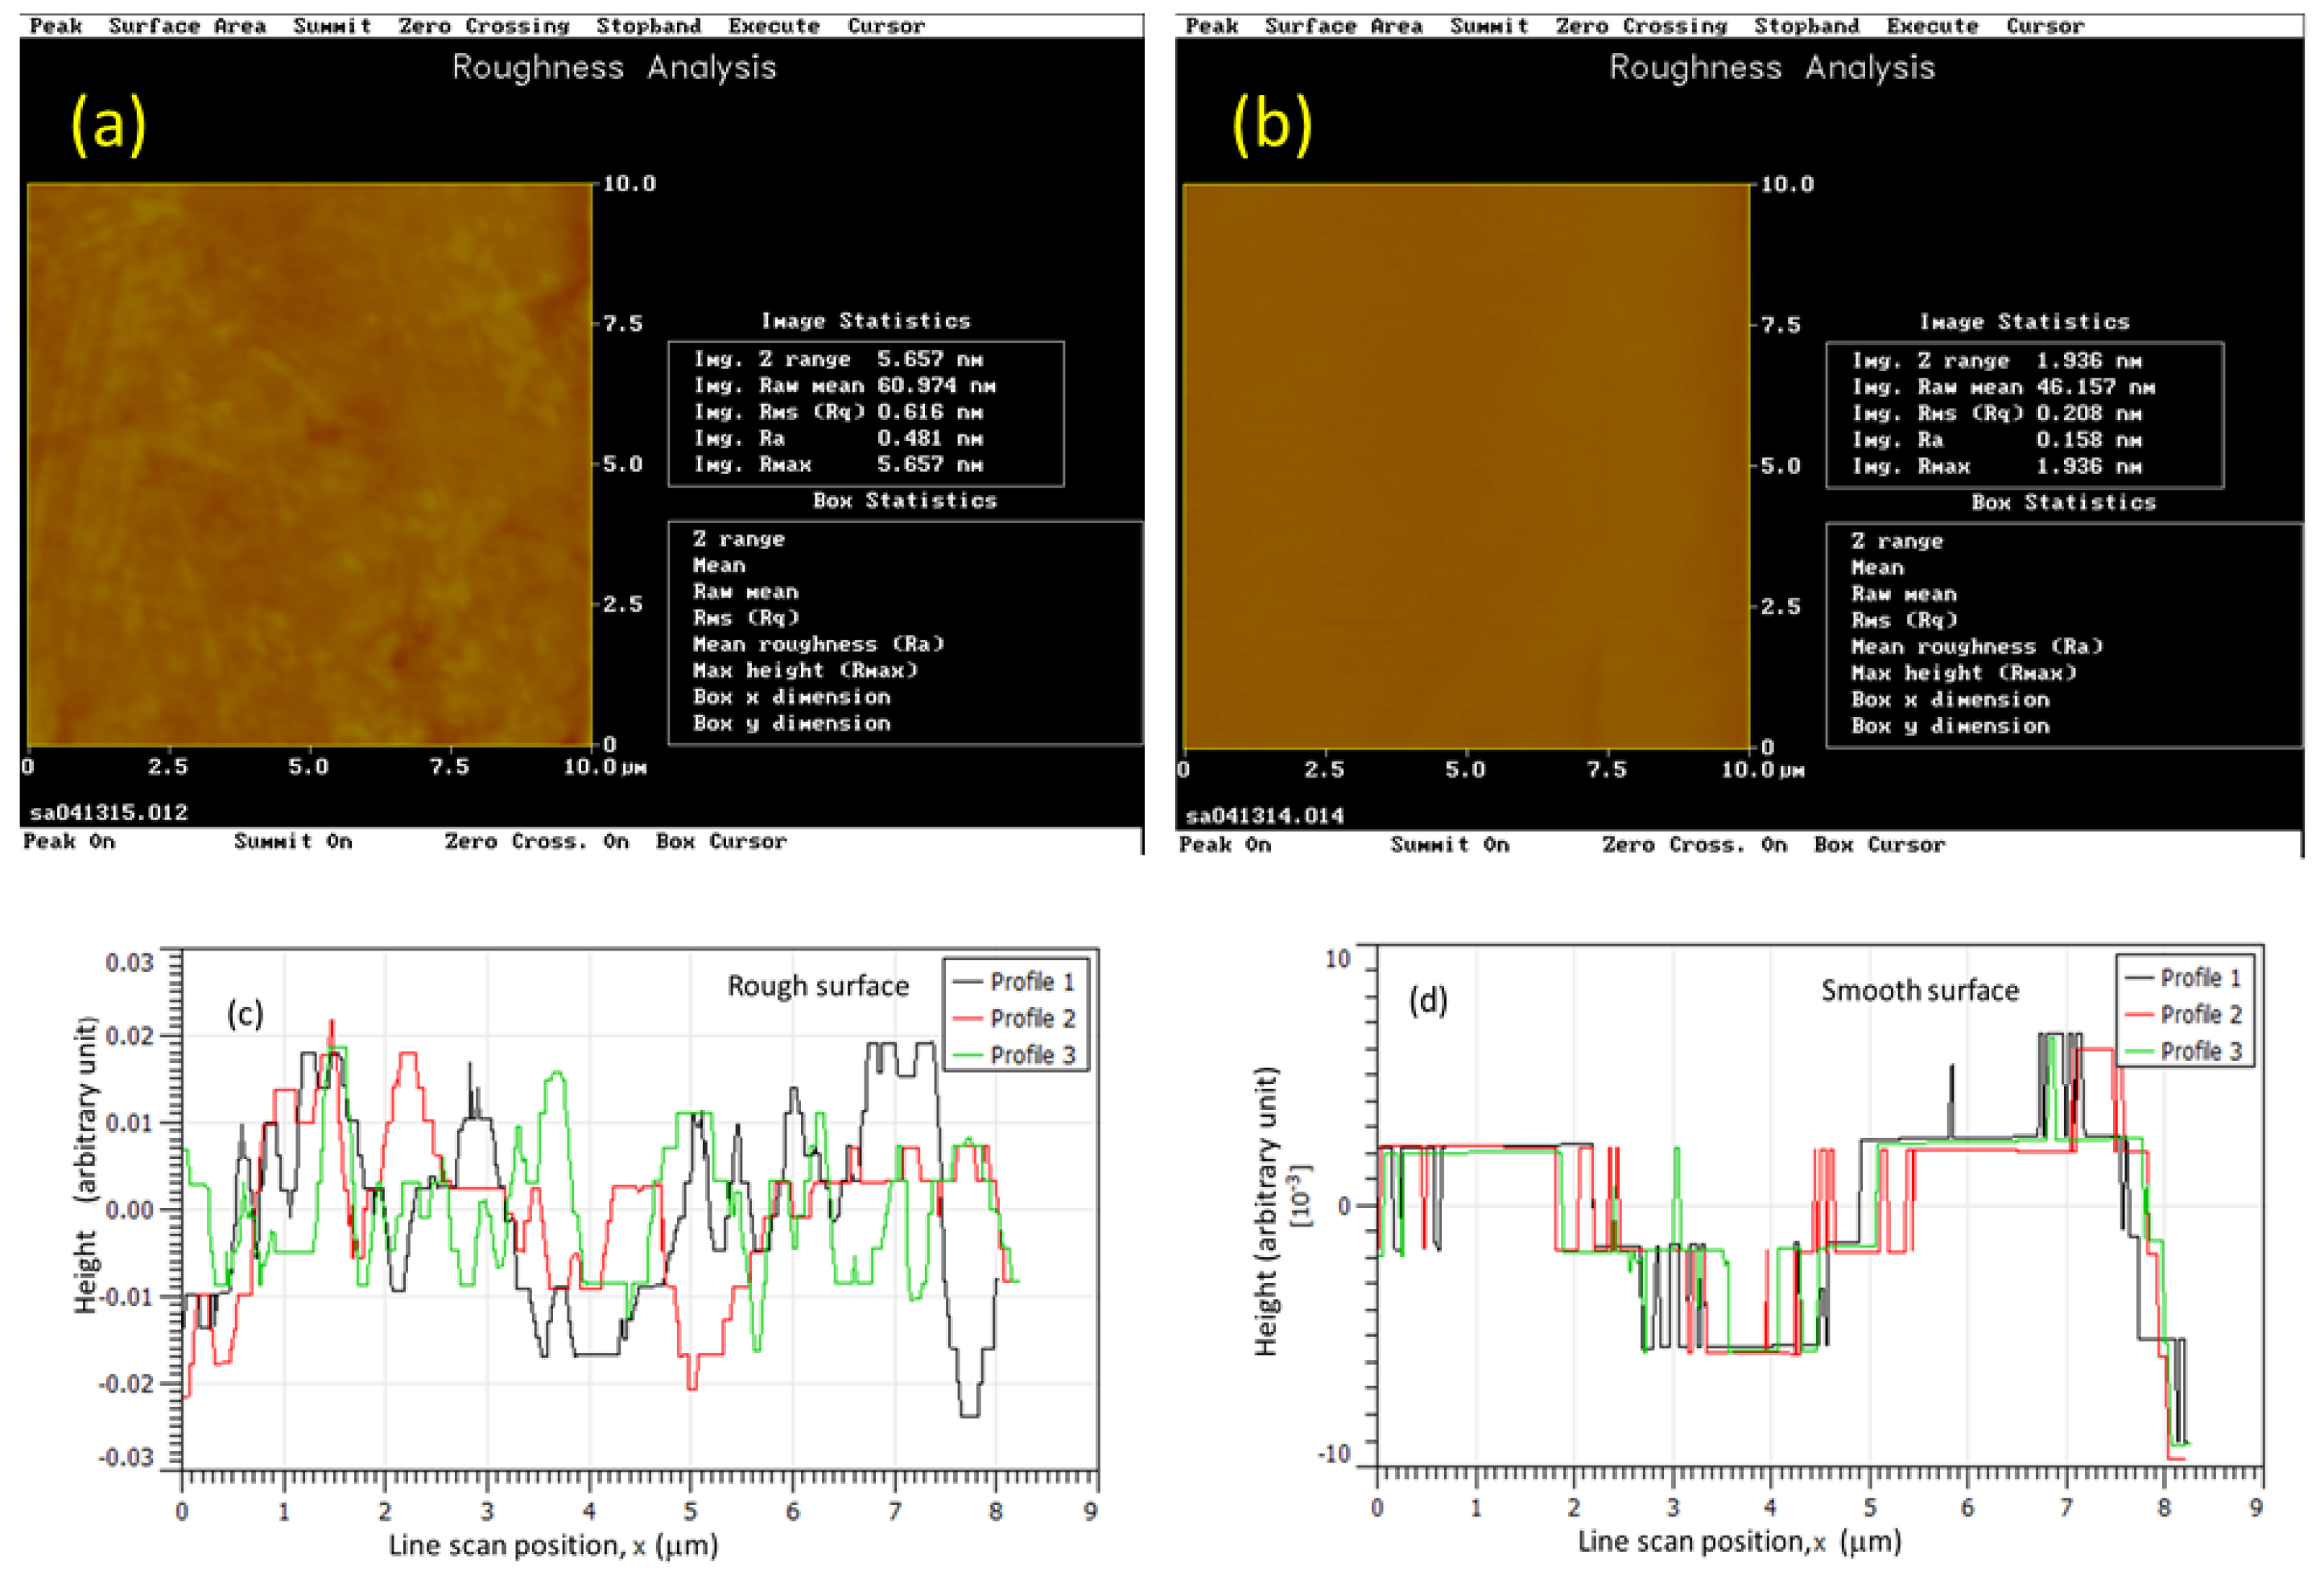Select Img. Rmax value 1.936 nm
Screen dimensions: 2324x1571
[2089, 467]
